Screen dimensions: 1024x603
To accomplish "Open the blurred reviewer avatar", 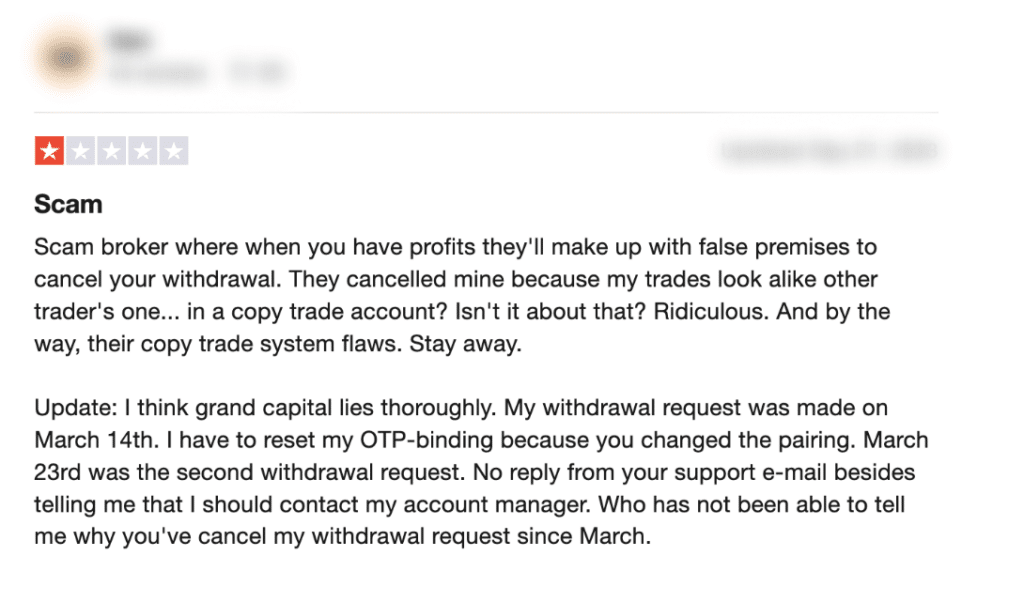I will point(66,57).
